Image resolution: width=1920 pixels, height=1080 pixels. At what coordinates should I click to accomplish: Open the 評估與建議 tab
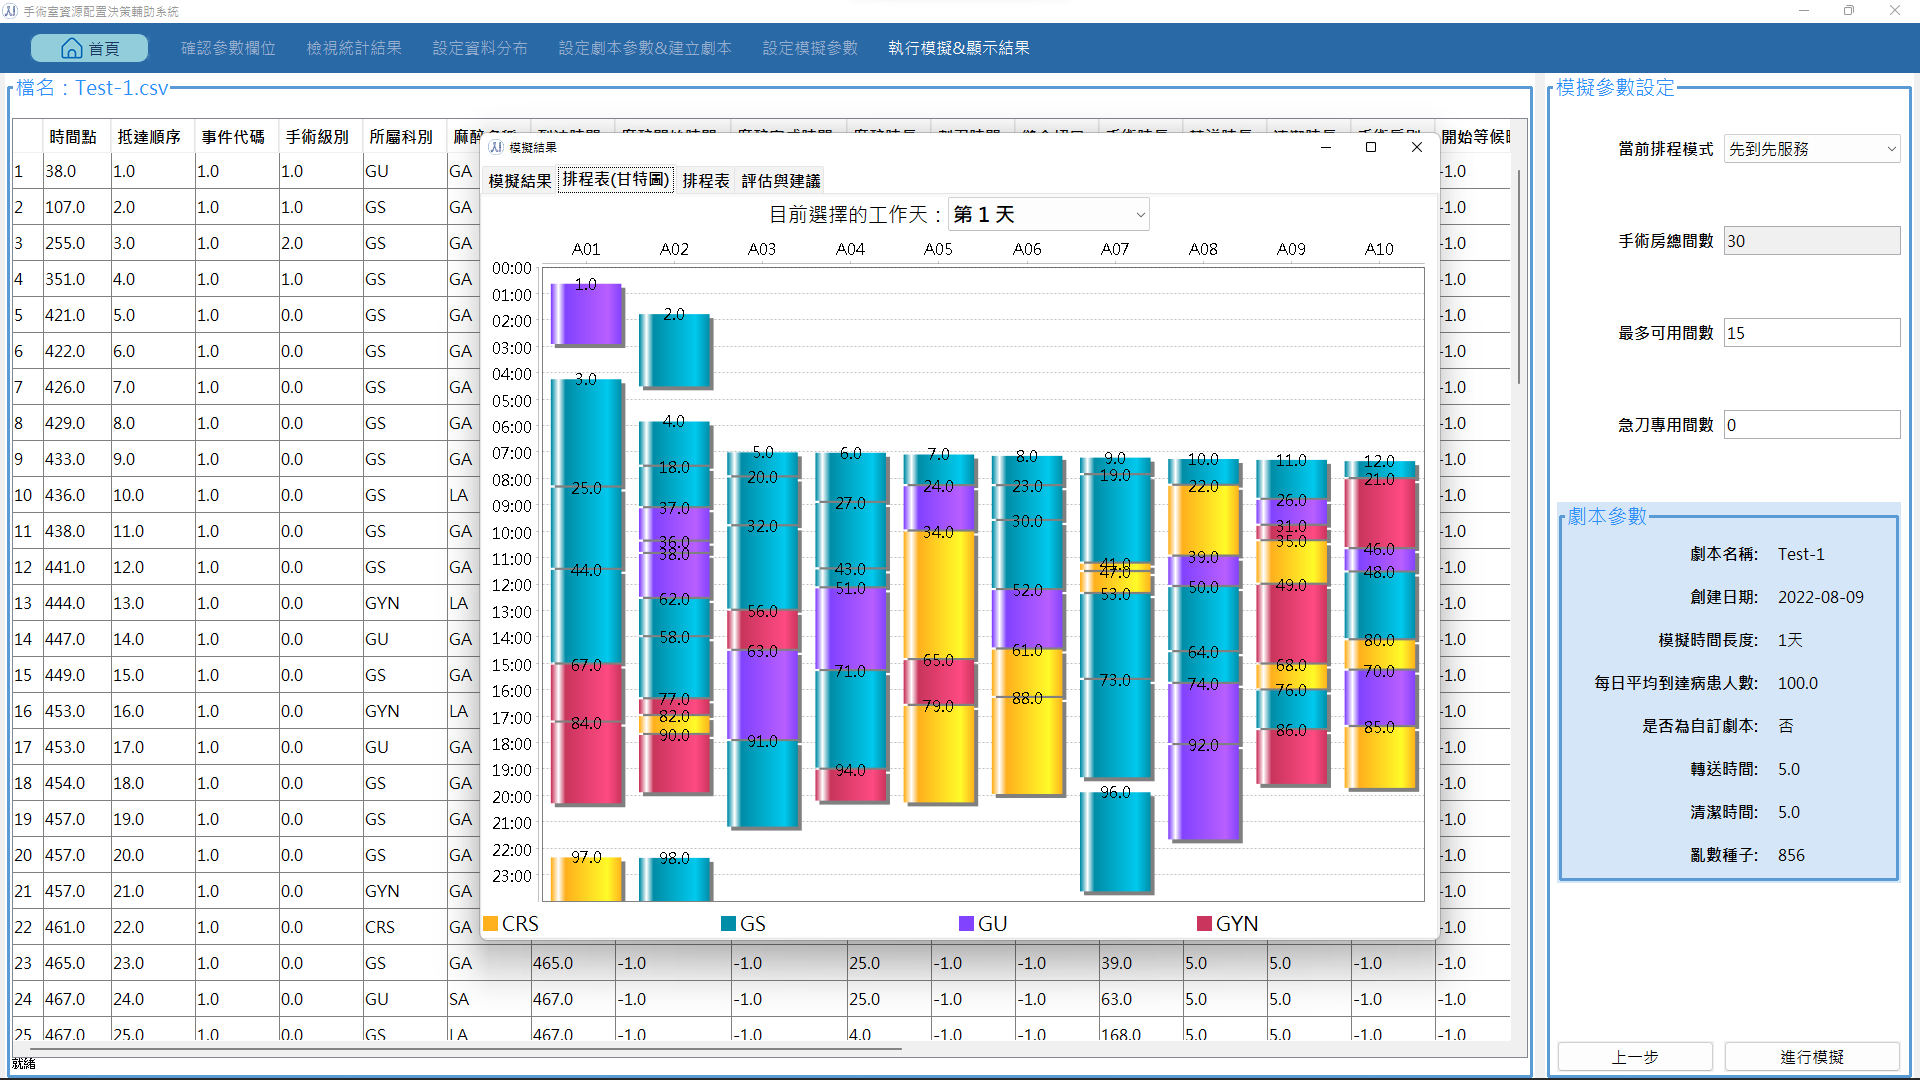tap(781, 181)
